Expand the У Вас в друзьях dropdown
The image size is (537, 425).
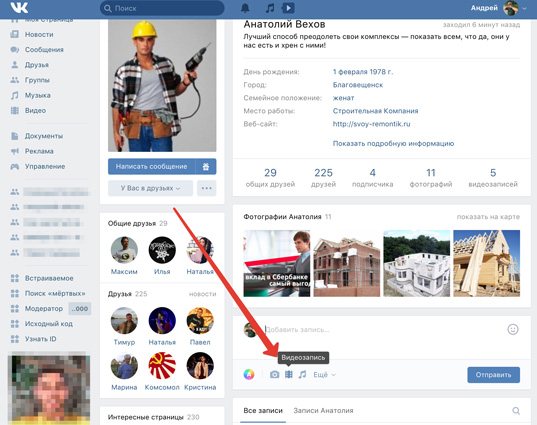click(150, 188)
